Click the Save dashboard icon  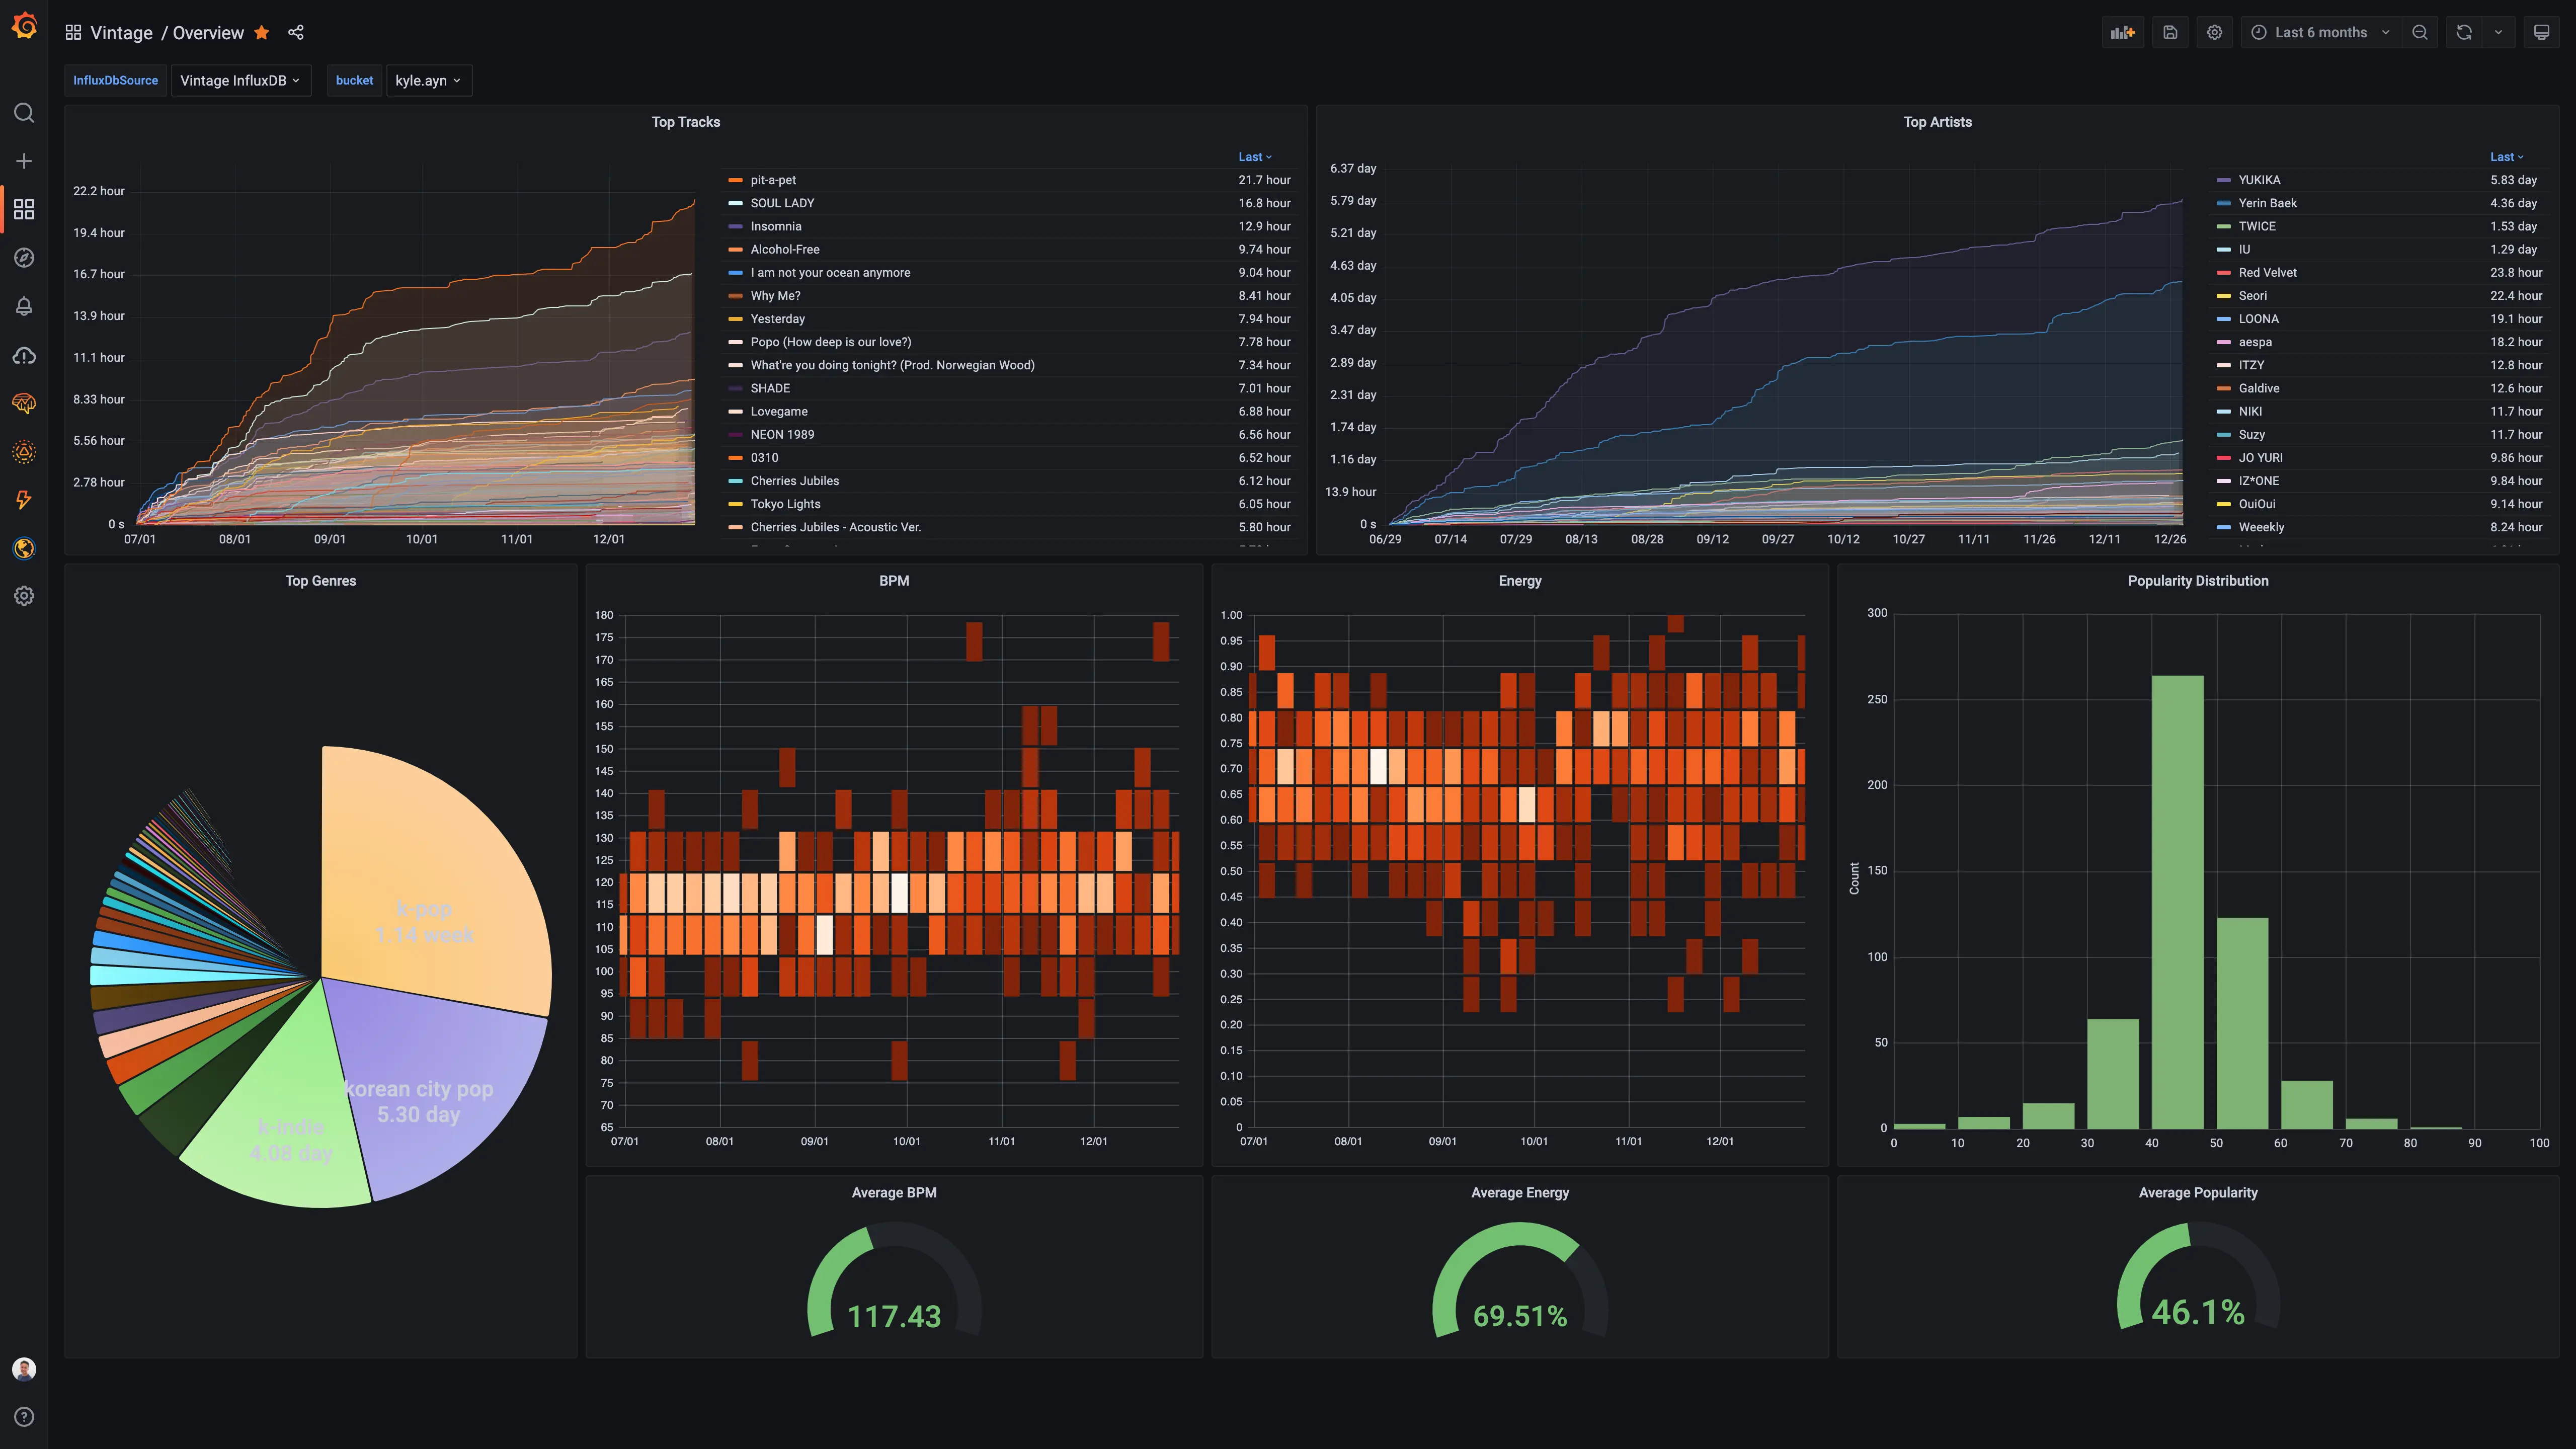(2170, 32)
